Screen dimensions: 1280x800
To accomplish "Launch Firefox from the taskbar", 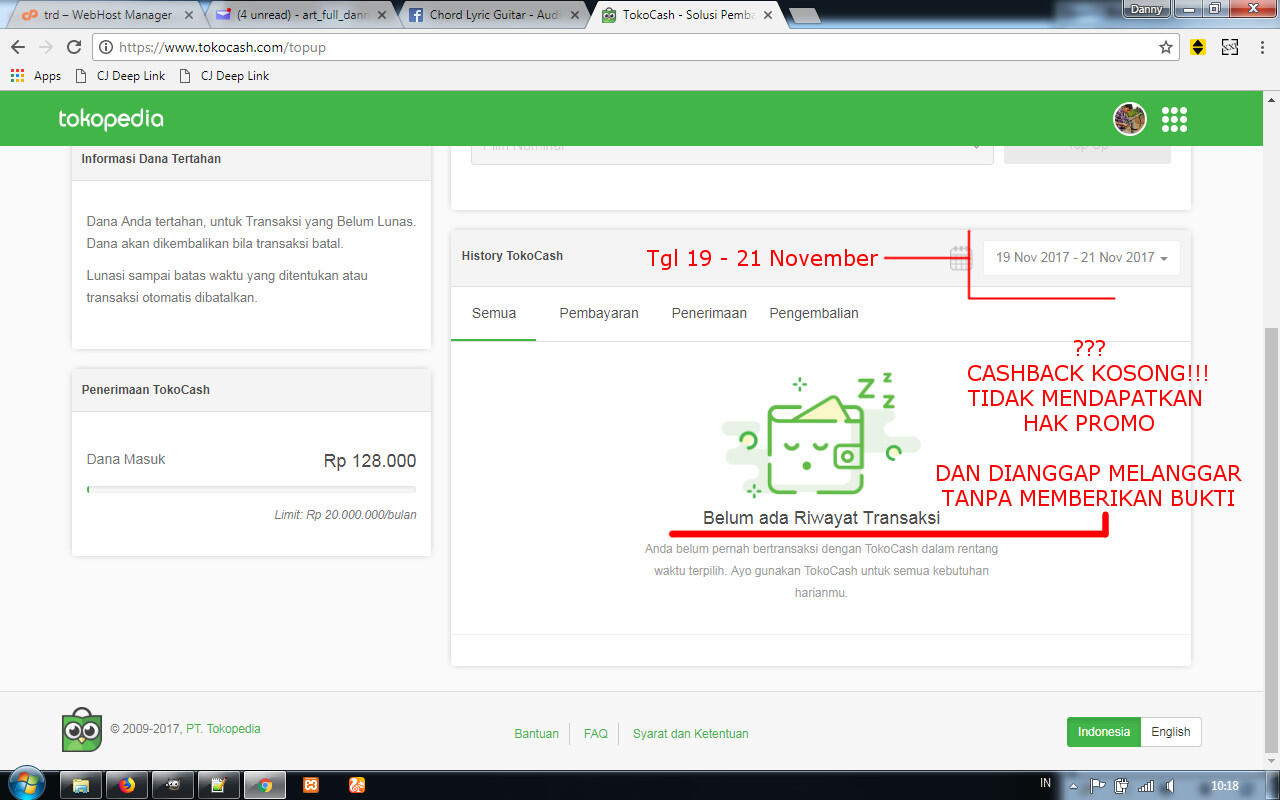I will 127,785.
